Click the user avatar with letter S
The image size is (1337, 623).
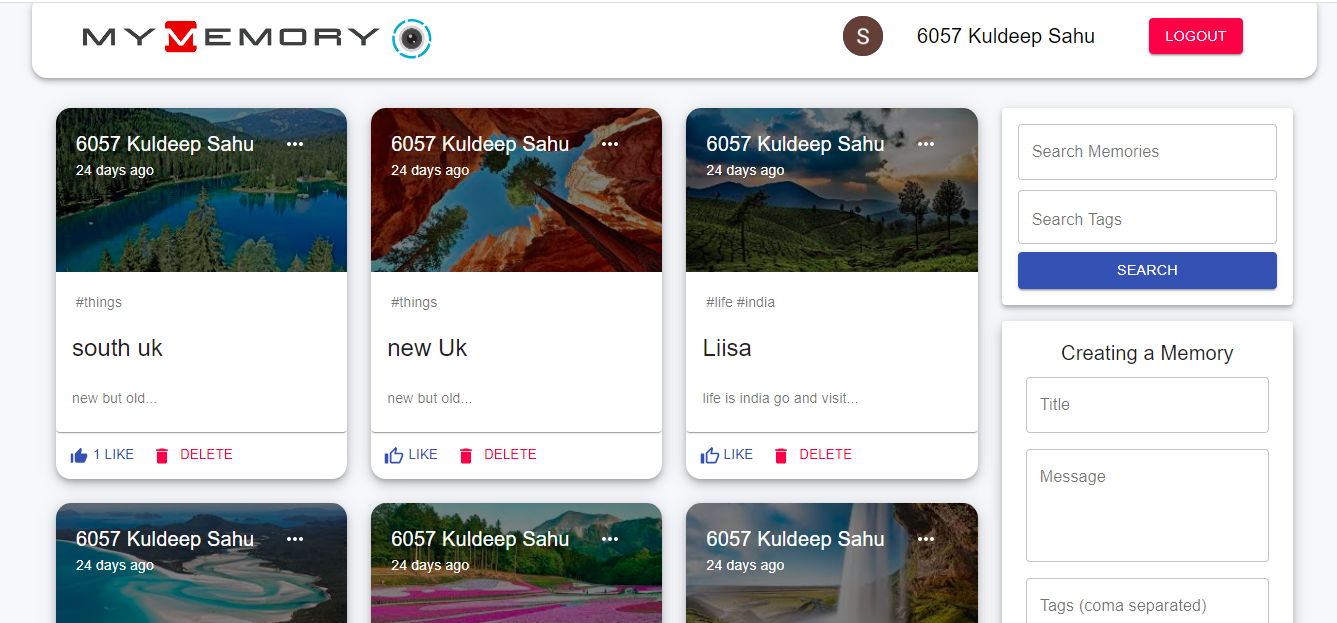pos(863,36)
